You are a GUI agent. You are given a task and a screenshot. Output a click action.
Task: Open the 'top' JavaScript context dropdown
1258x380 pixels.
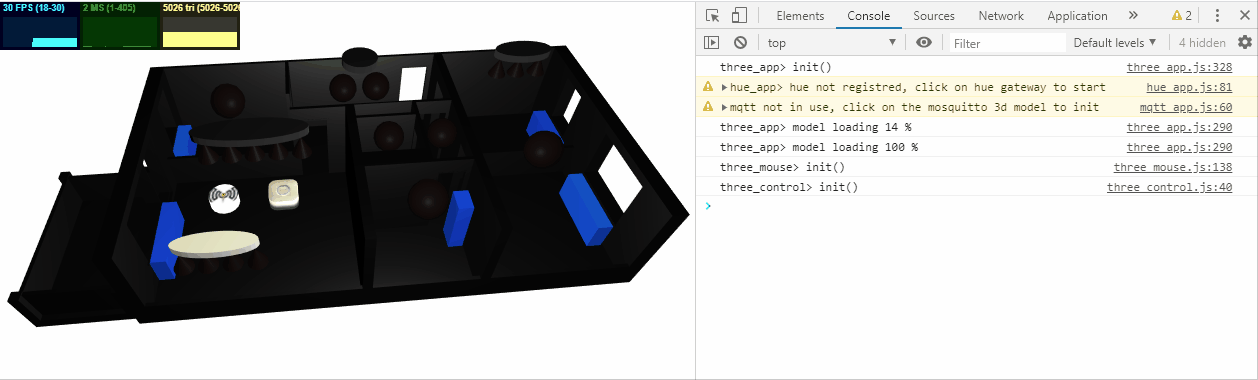point(831,43)
